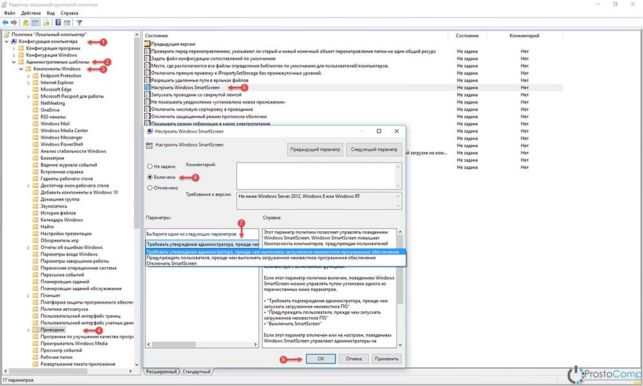Image resolution: width=643 pixels, height=386 pixels.
Task: Click the Back arrow toolbar icon
Action: [5, 23]
